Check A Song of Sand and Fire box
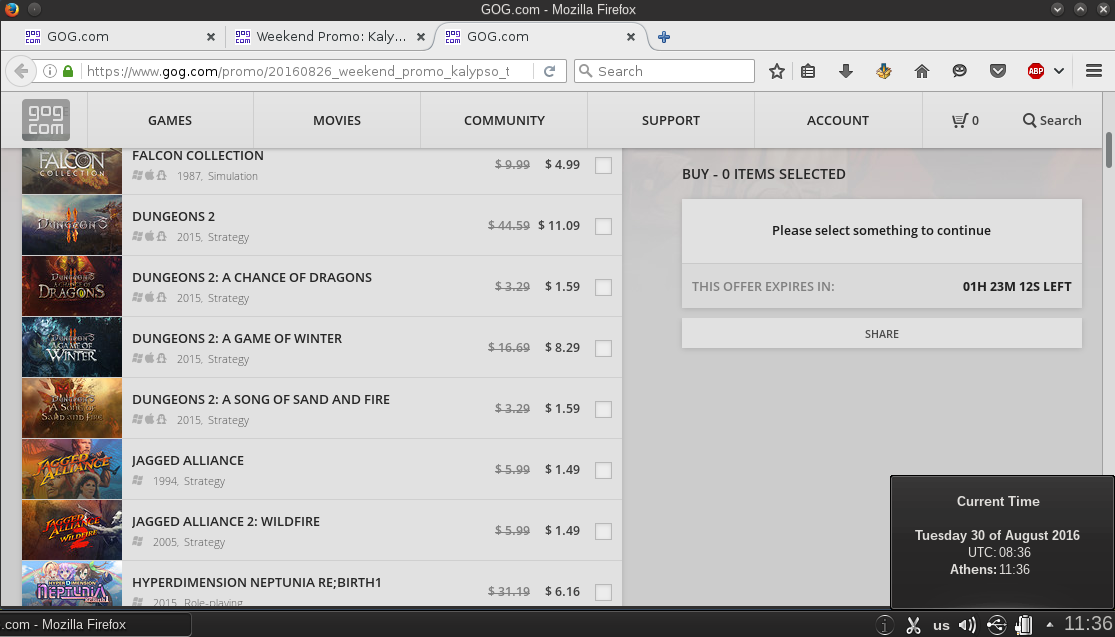The height and width of the screenshot is (637, 1115). tap(603, 410)
